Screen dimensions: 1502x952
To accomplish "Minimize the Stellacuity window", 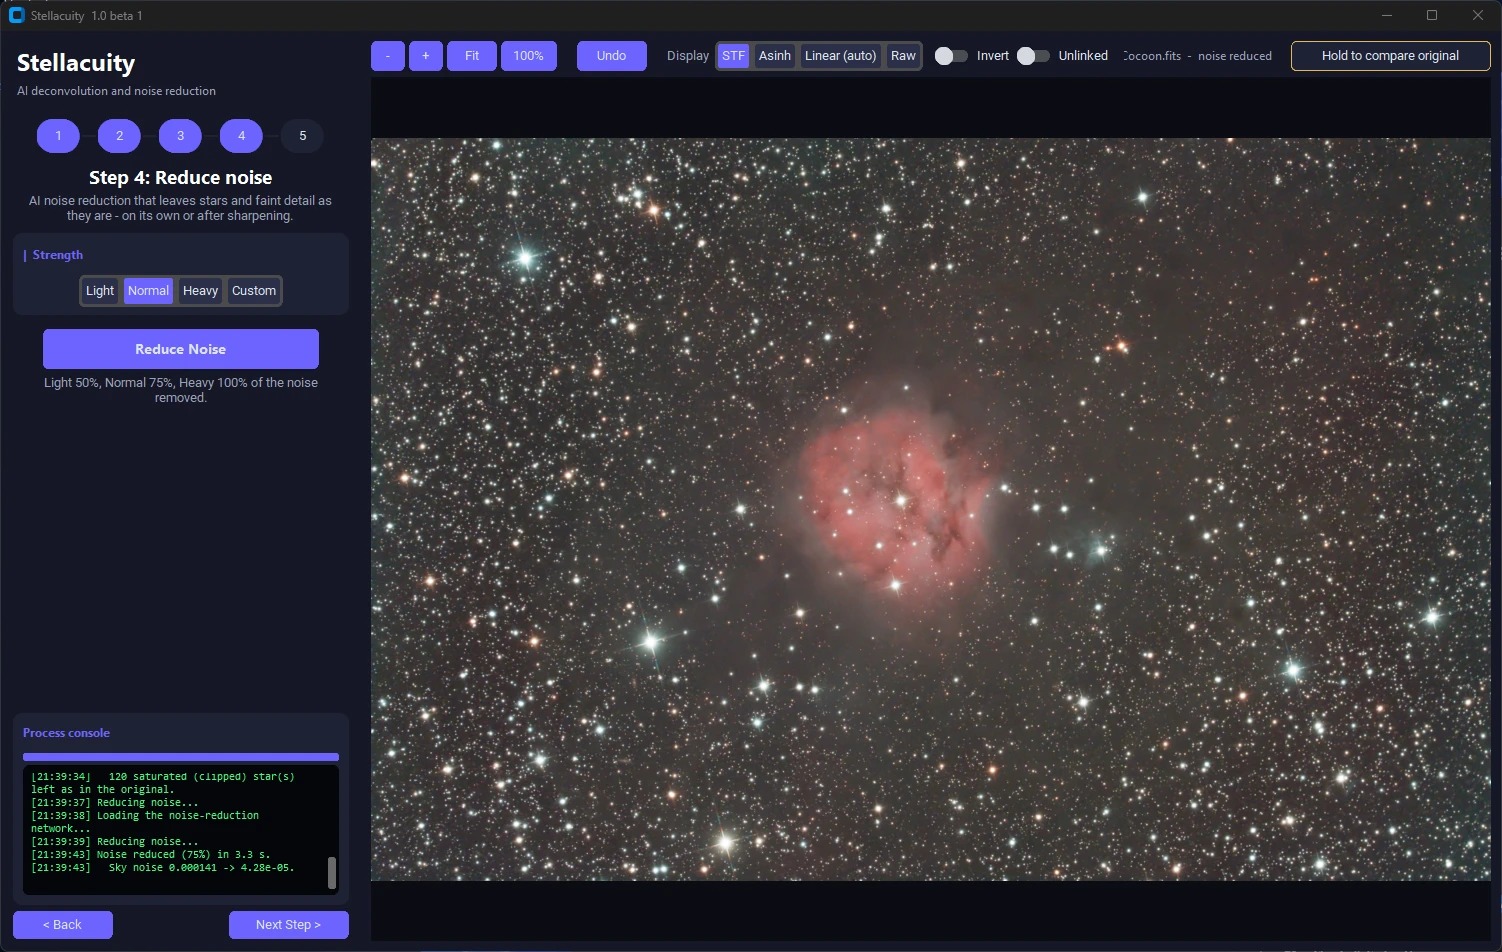I will pos(1387,15).
